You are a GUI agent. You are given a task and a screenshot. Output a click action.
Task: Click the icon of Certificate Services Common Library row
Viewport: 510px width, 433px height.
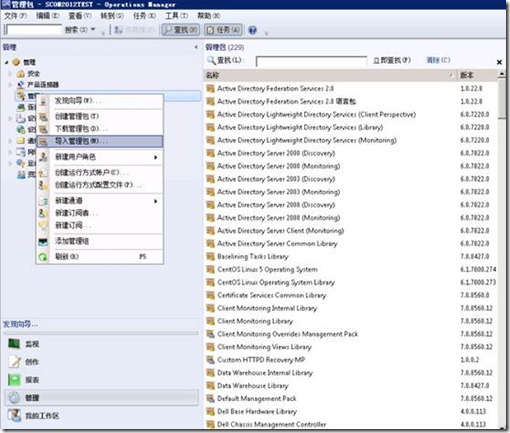click(x=210, y=295)
